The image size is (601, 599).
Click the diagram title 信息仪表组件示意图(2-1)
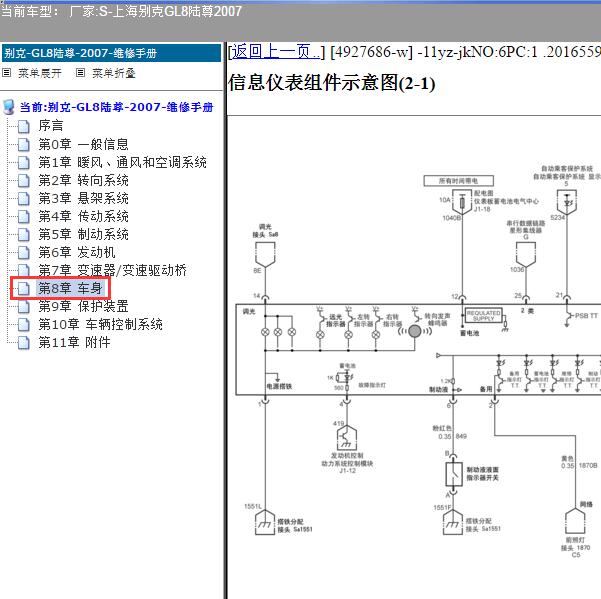coord(332,83)
